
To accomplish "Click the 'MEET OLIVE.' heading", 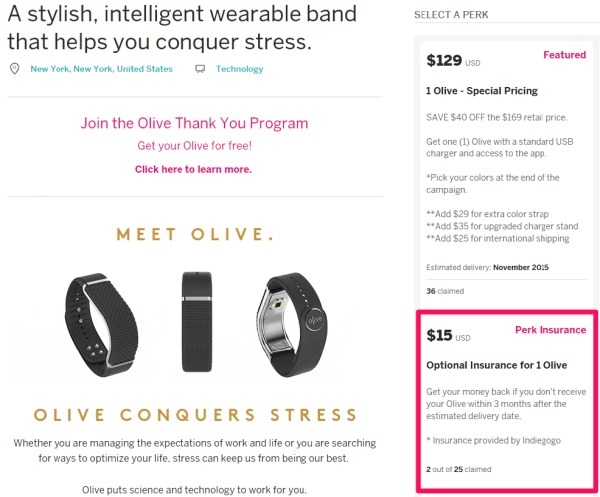I will (194, 235).
